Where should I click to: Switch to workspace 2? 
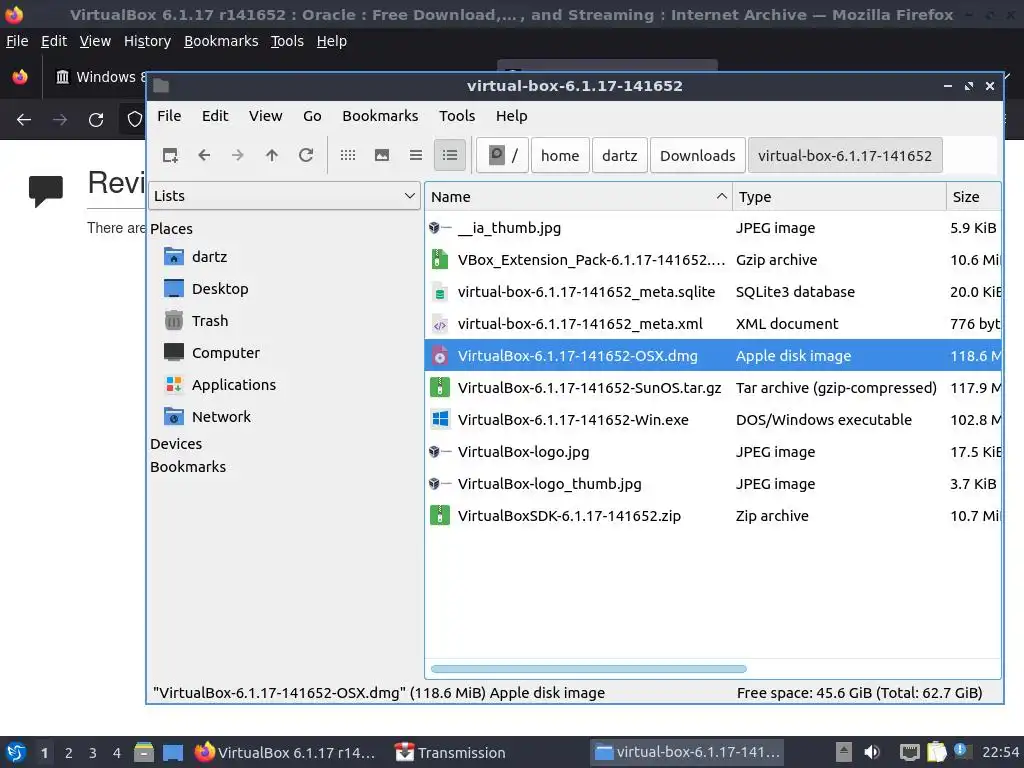click(x=69, y=753)
